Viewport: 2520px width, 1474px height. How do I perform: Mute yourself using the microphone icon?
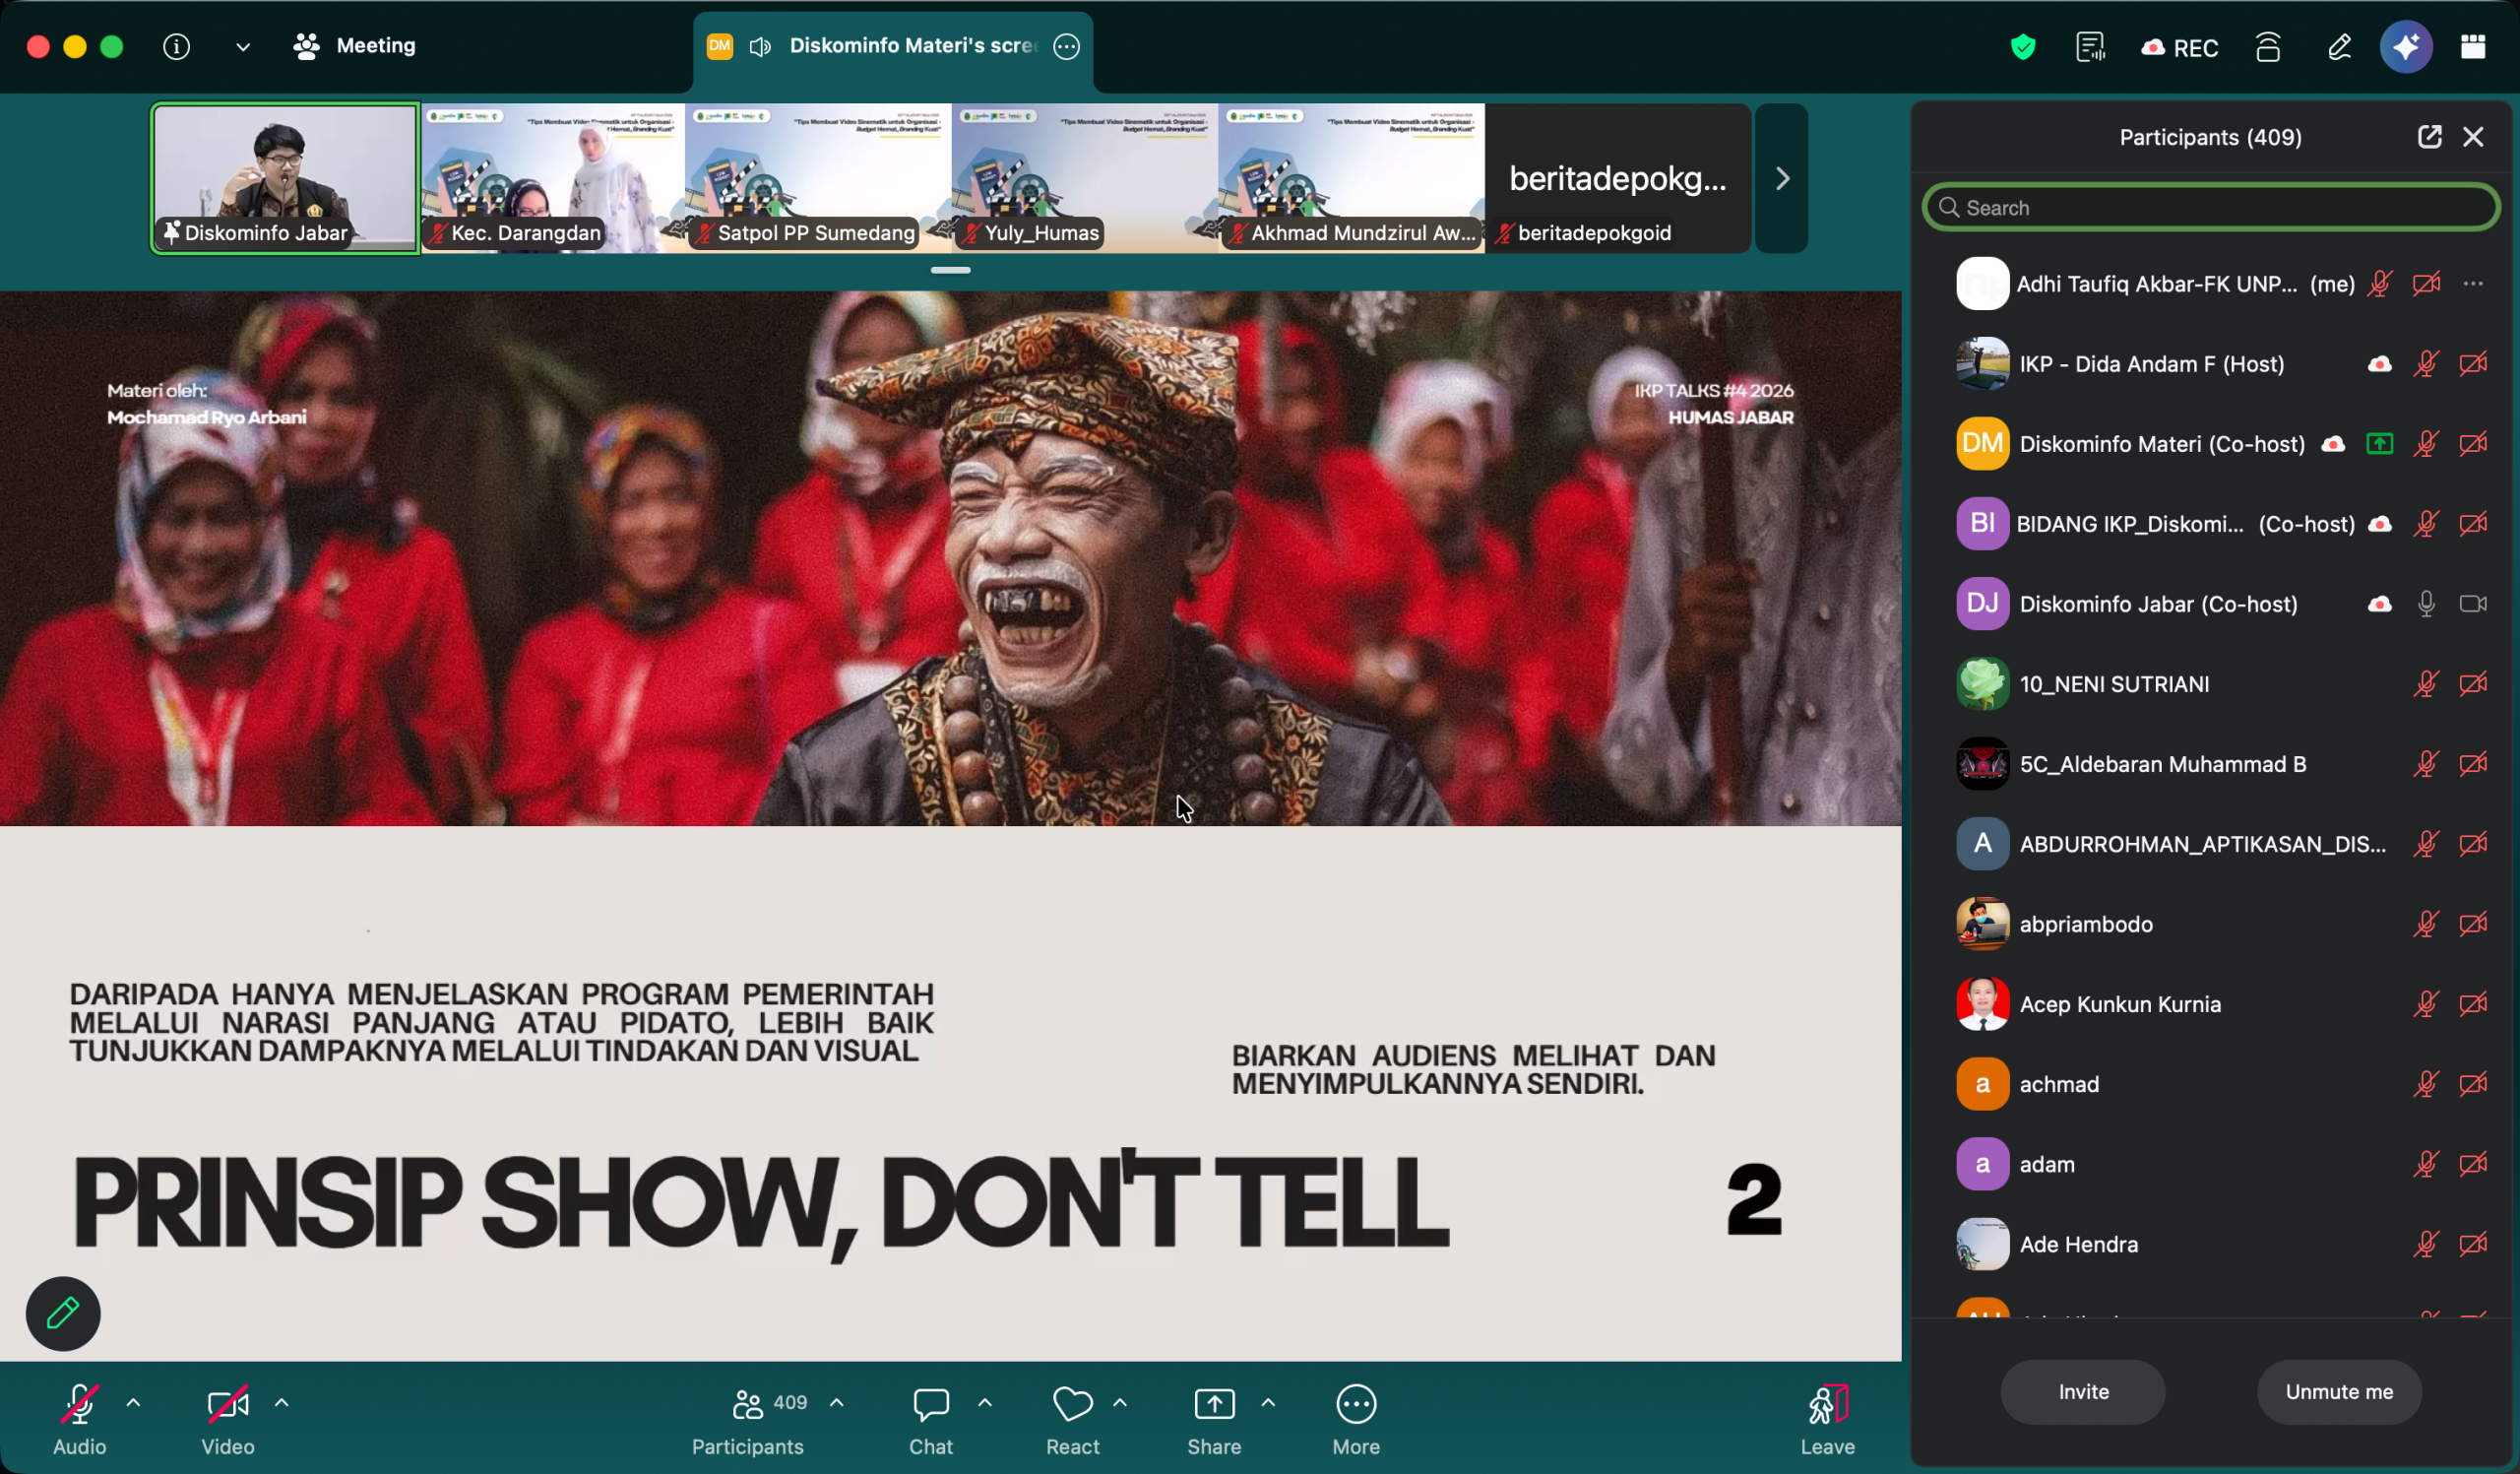point(79,1404)
